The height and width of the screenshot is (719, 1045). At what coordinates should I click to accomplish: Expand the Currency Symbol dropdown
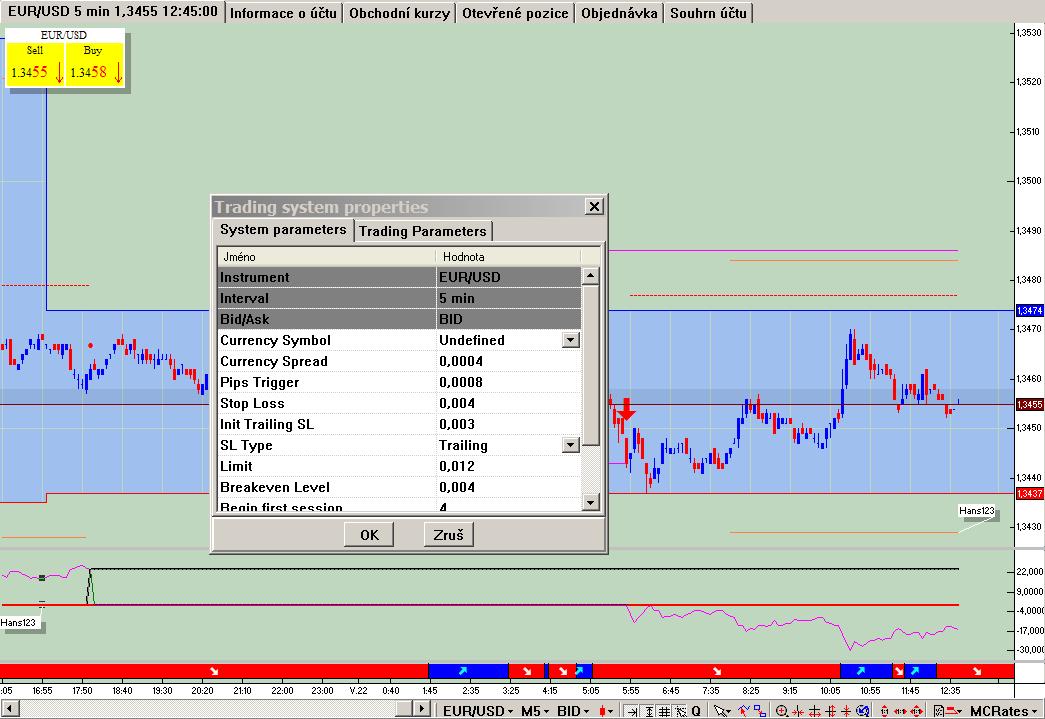click(570, 340)
